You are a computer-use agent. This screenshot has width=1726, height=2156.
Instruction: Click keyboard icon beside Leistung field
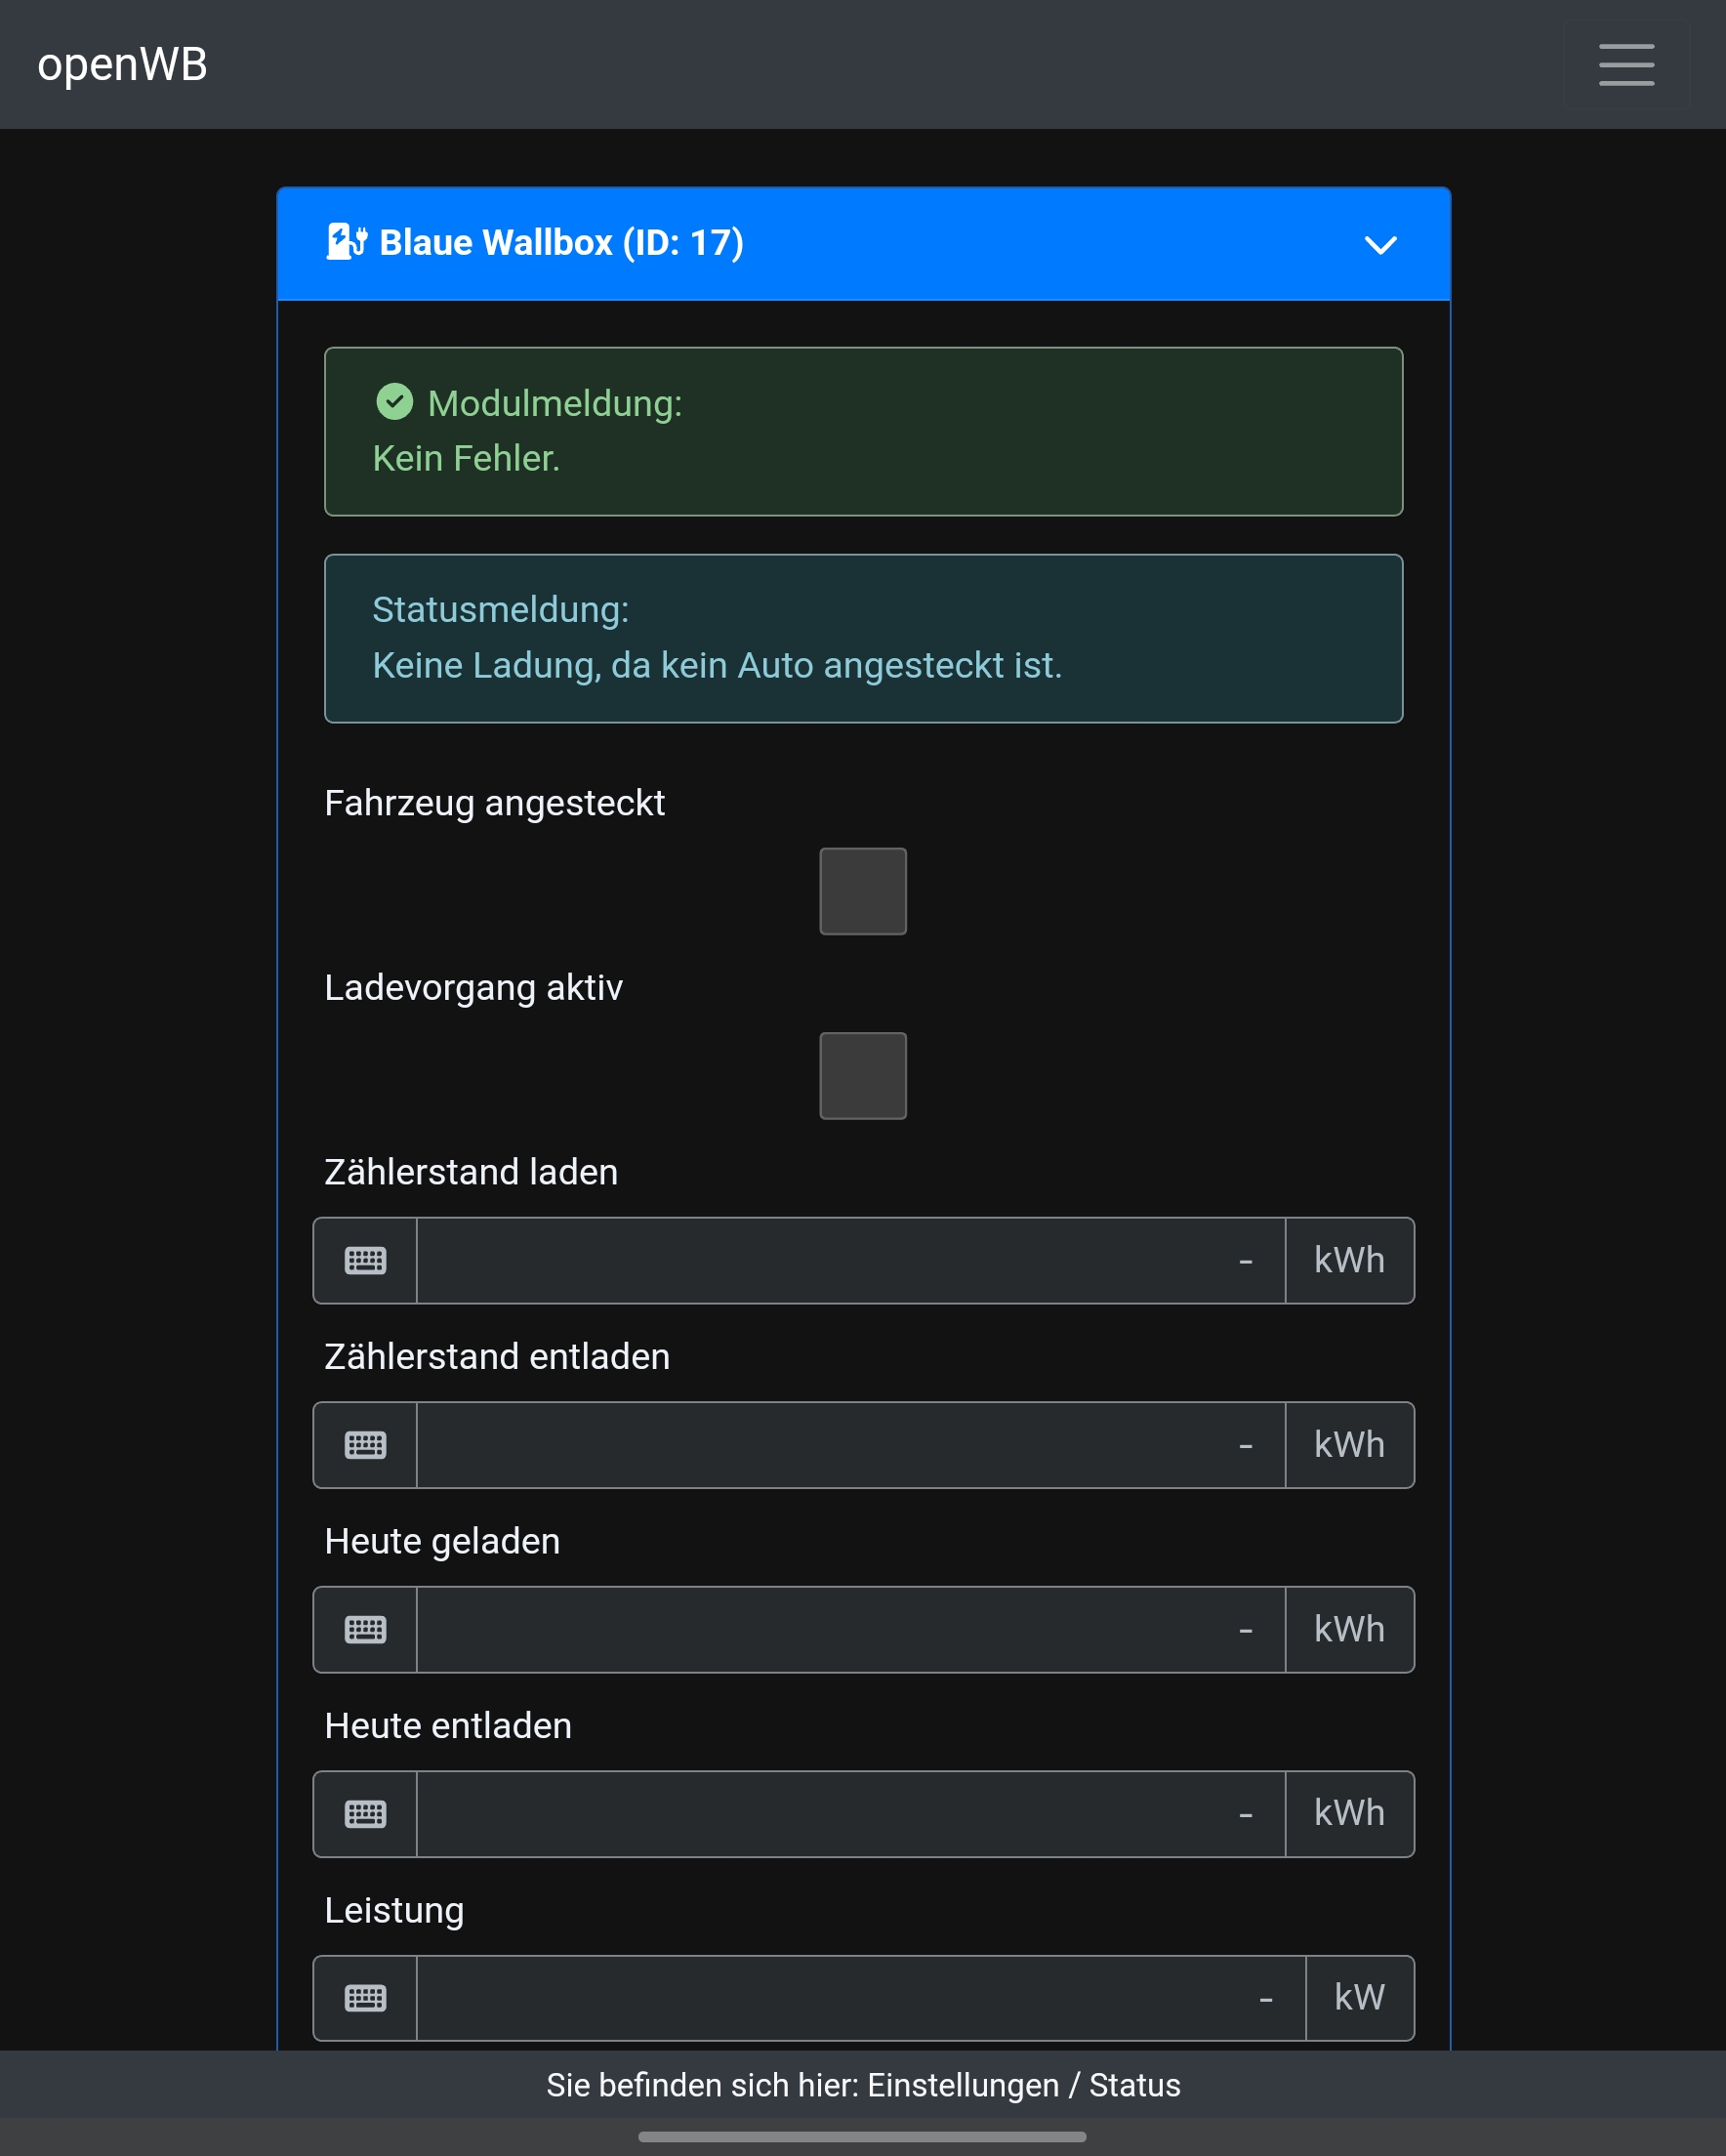tap(365, 1998)
